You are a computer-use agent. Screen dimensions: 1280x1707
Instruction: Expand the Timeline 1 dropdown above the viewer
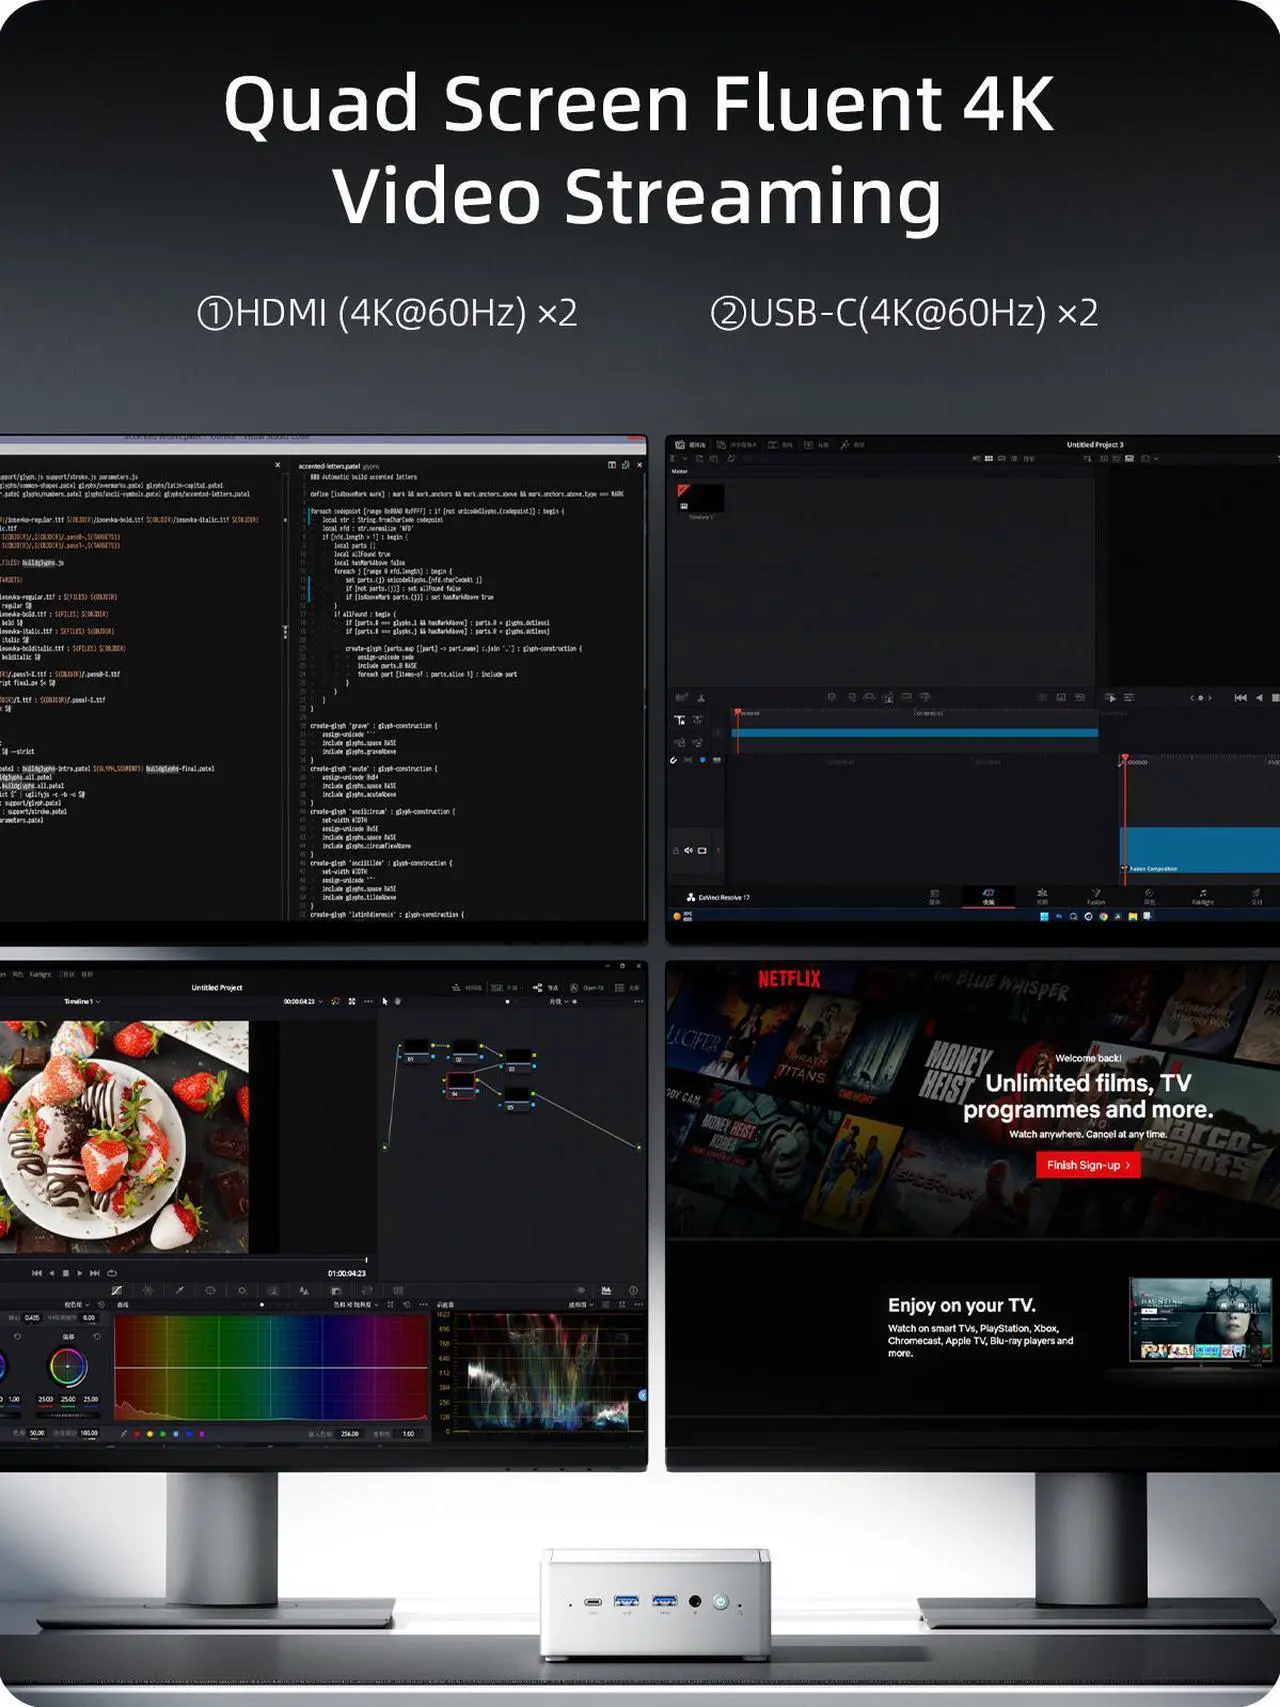click(82, 1001)
